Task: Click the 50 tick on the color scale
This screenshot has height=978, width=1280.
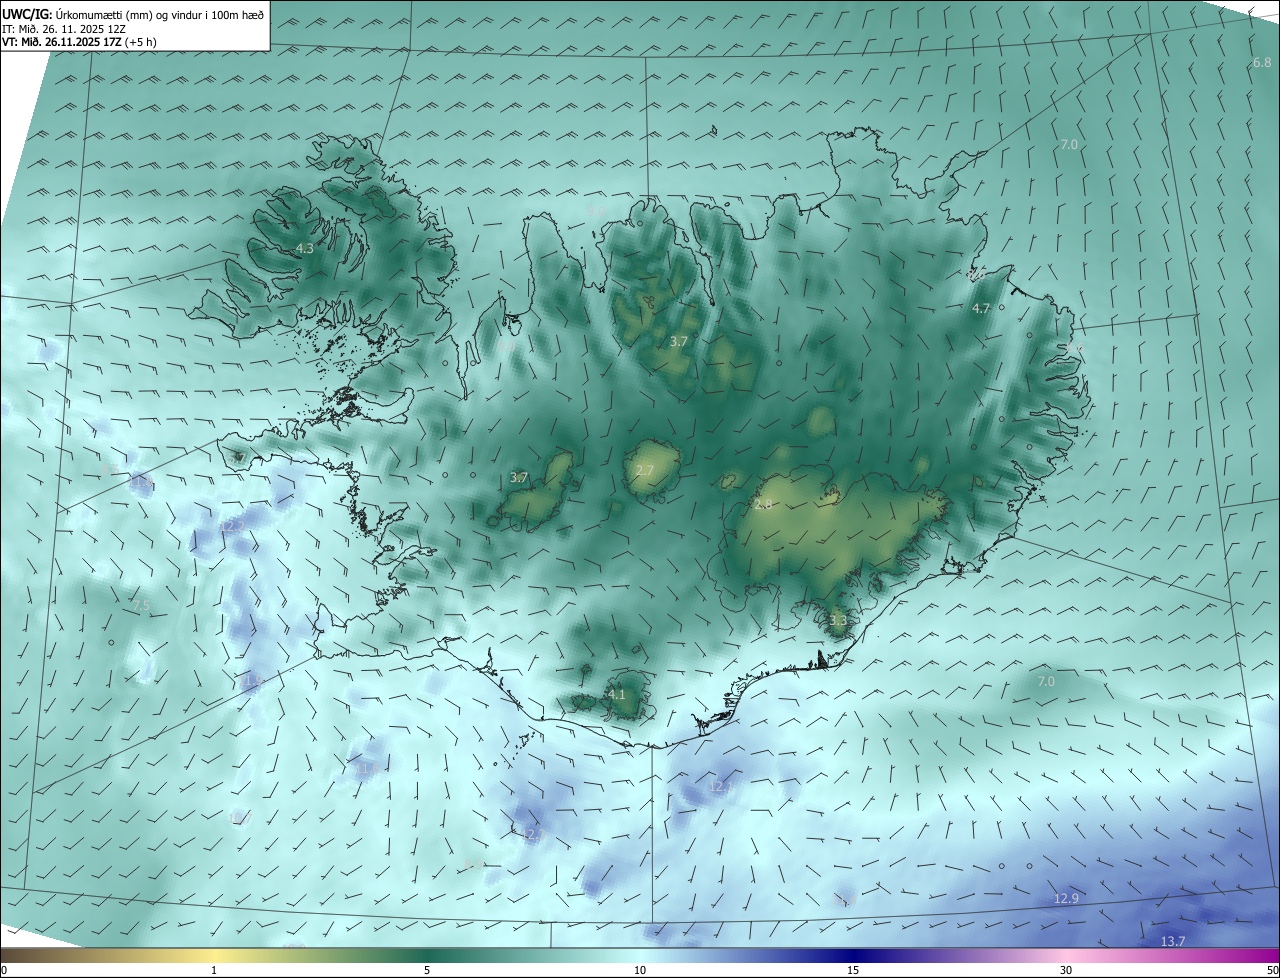Action: coord(1272,970)
